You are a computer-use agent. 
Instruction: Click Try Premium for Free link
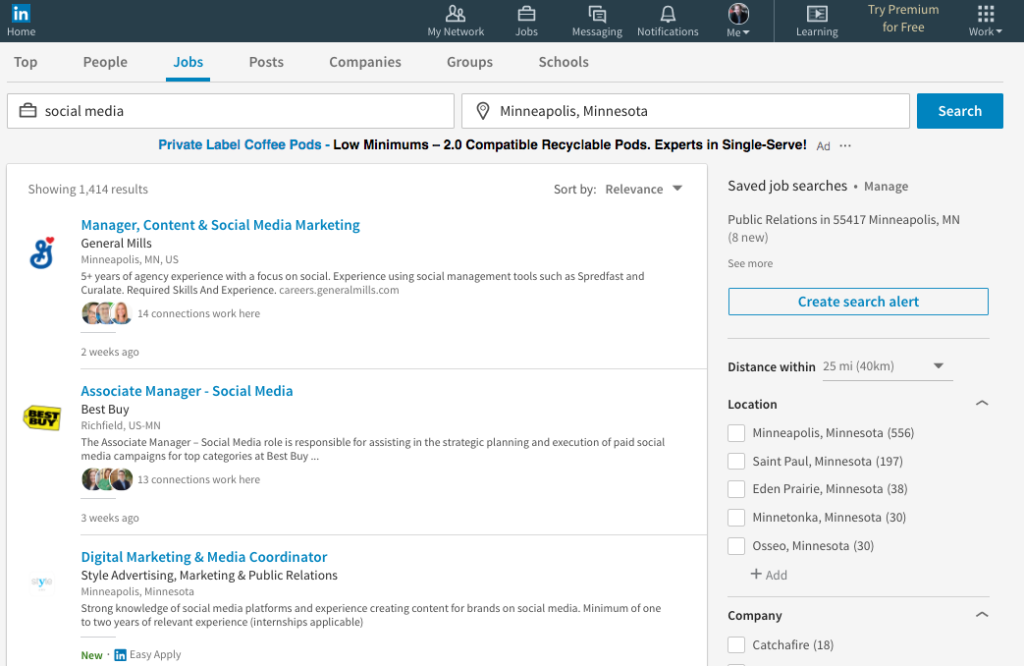pyautogui.click(x=903, y=18)
